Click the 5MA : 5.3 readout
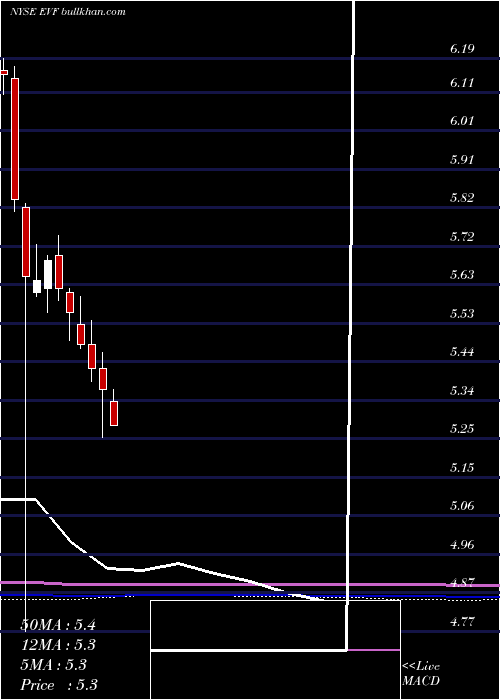The width and height of the screenshot is (500, 700). coord(54,665)
